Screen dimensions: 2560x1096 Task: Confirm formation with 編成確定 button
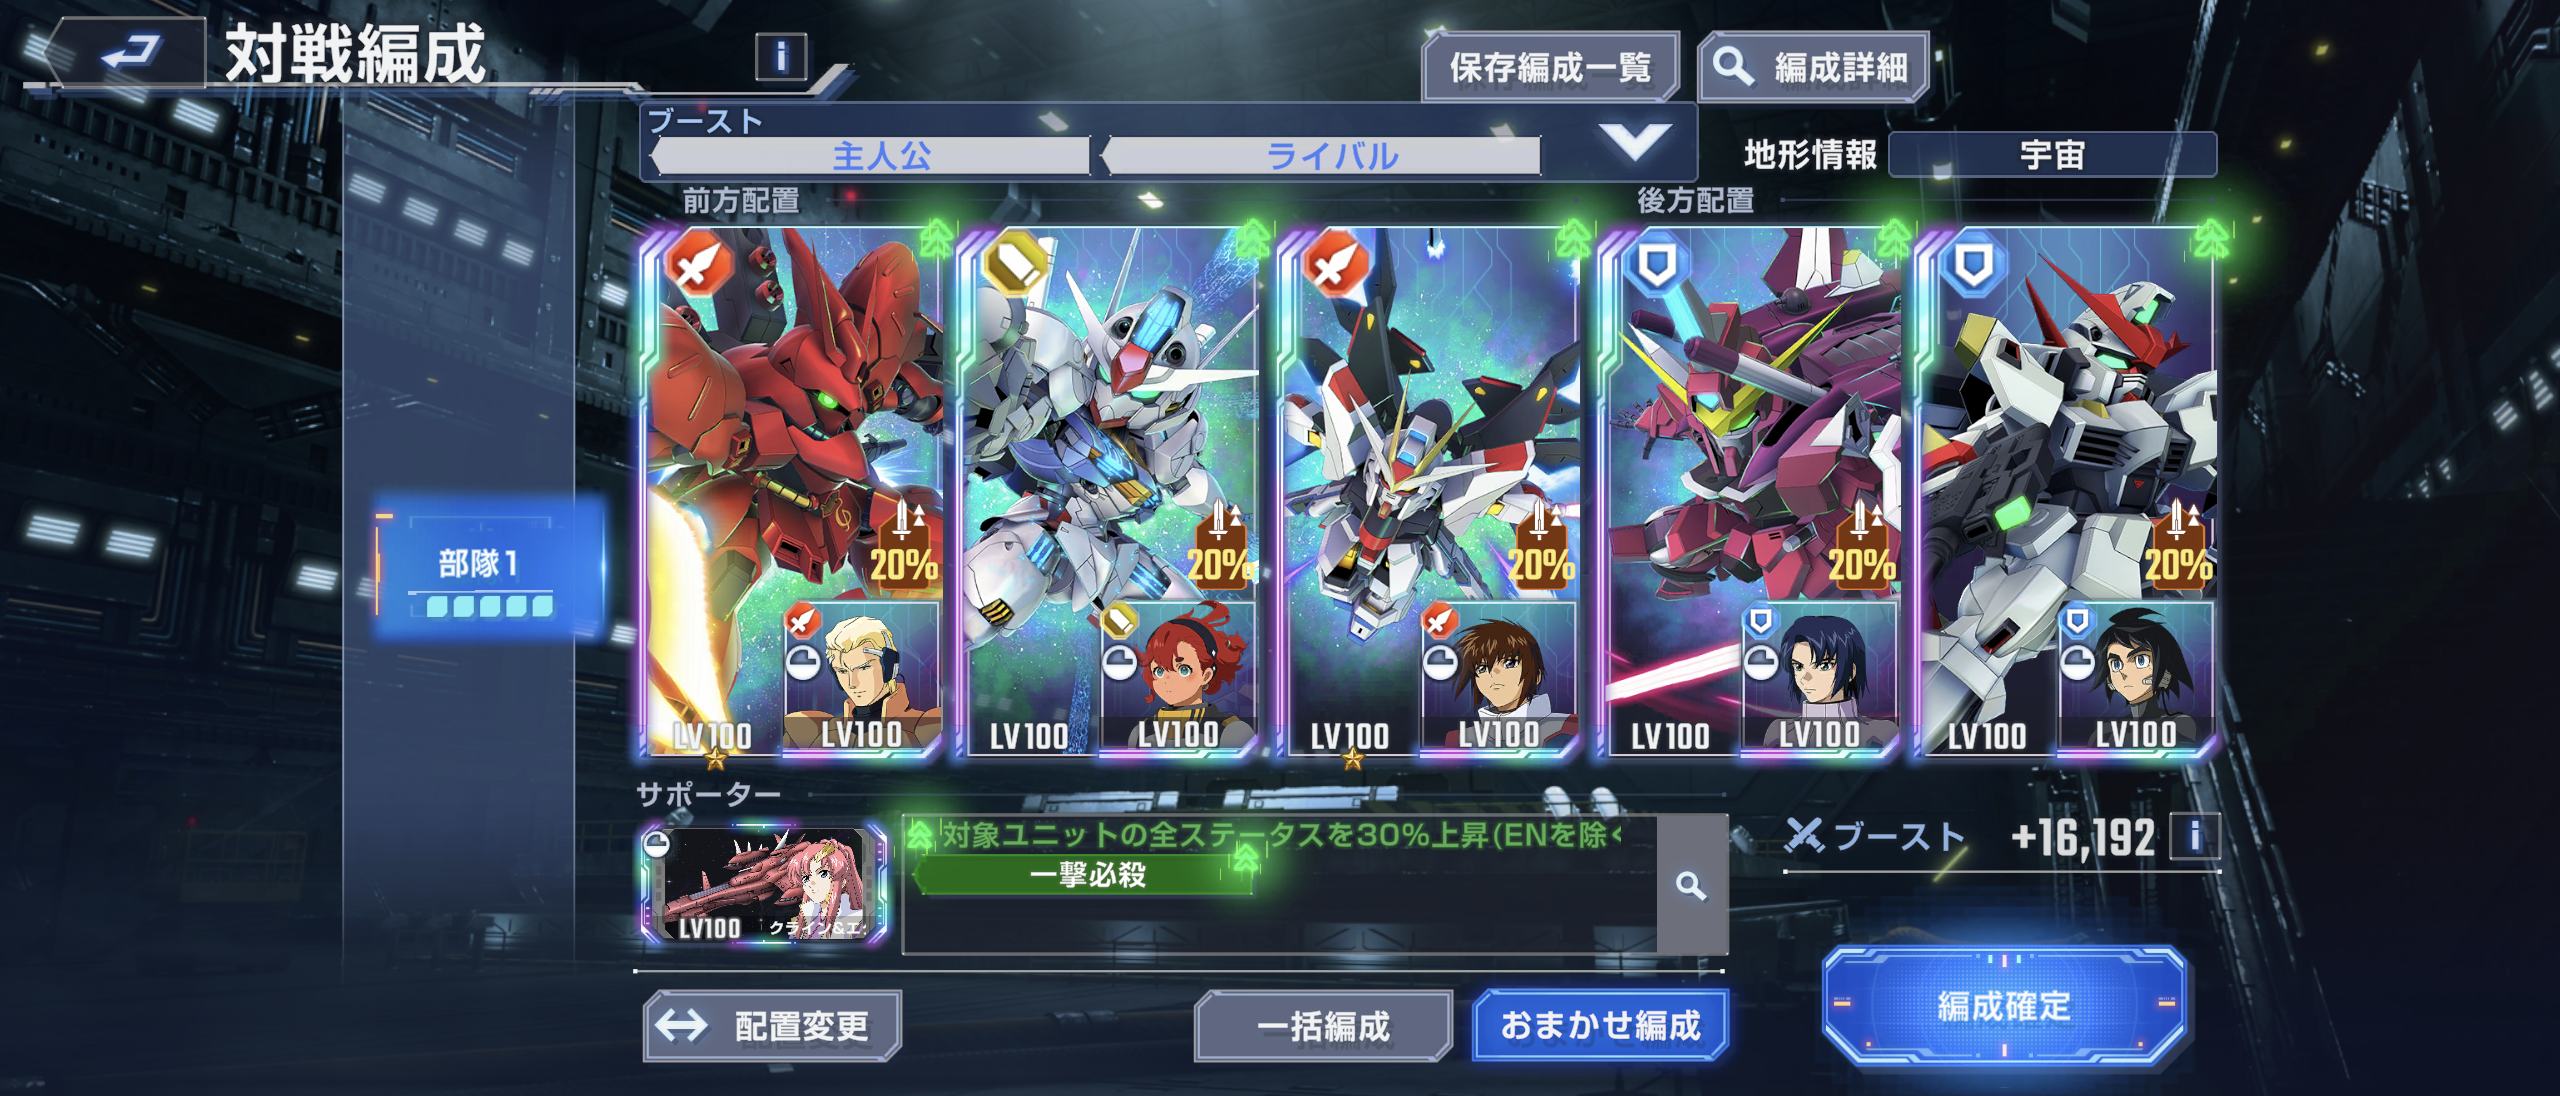(x=2004, y=1005)
